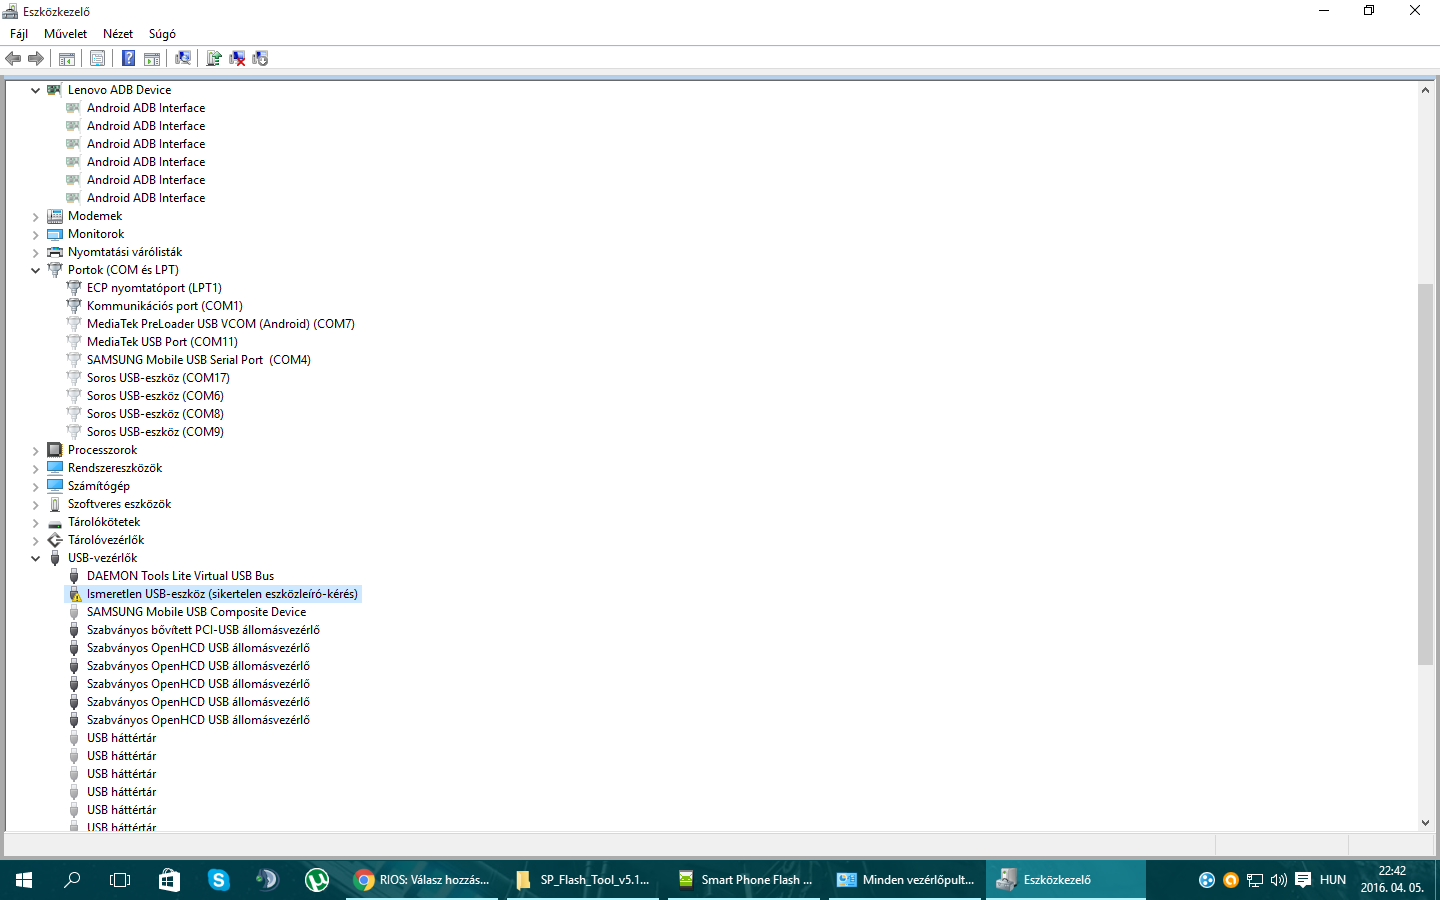Expand the Tárolókötetek category

point(36,522)
